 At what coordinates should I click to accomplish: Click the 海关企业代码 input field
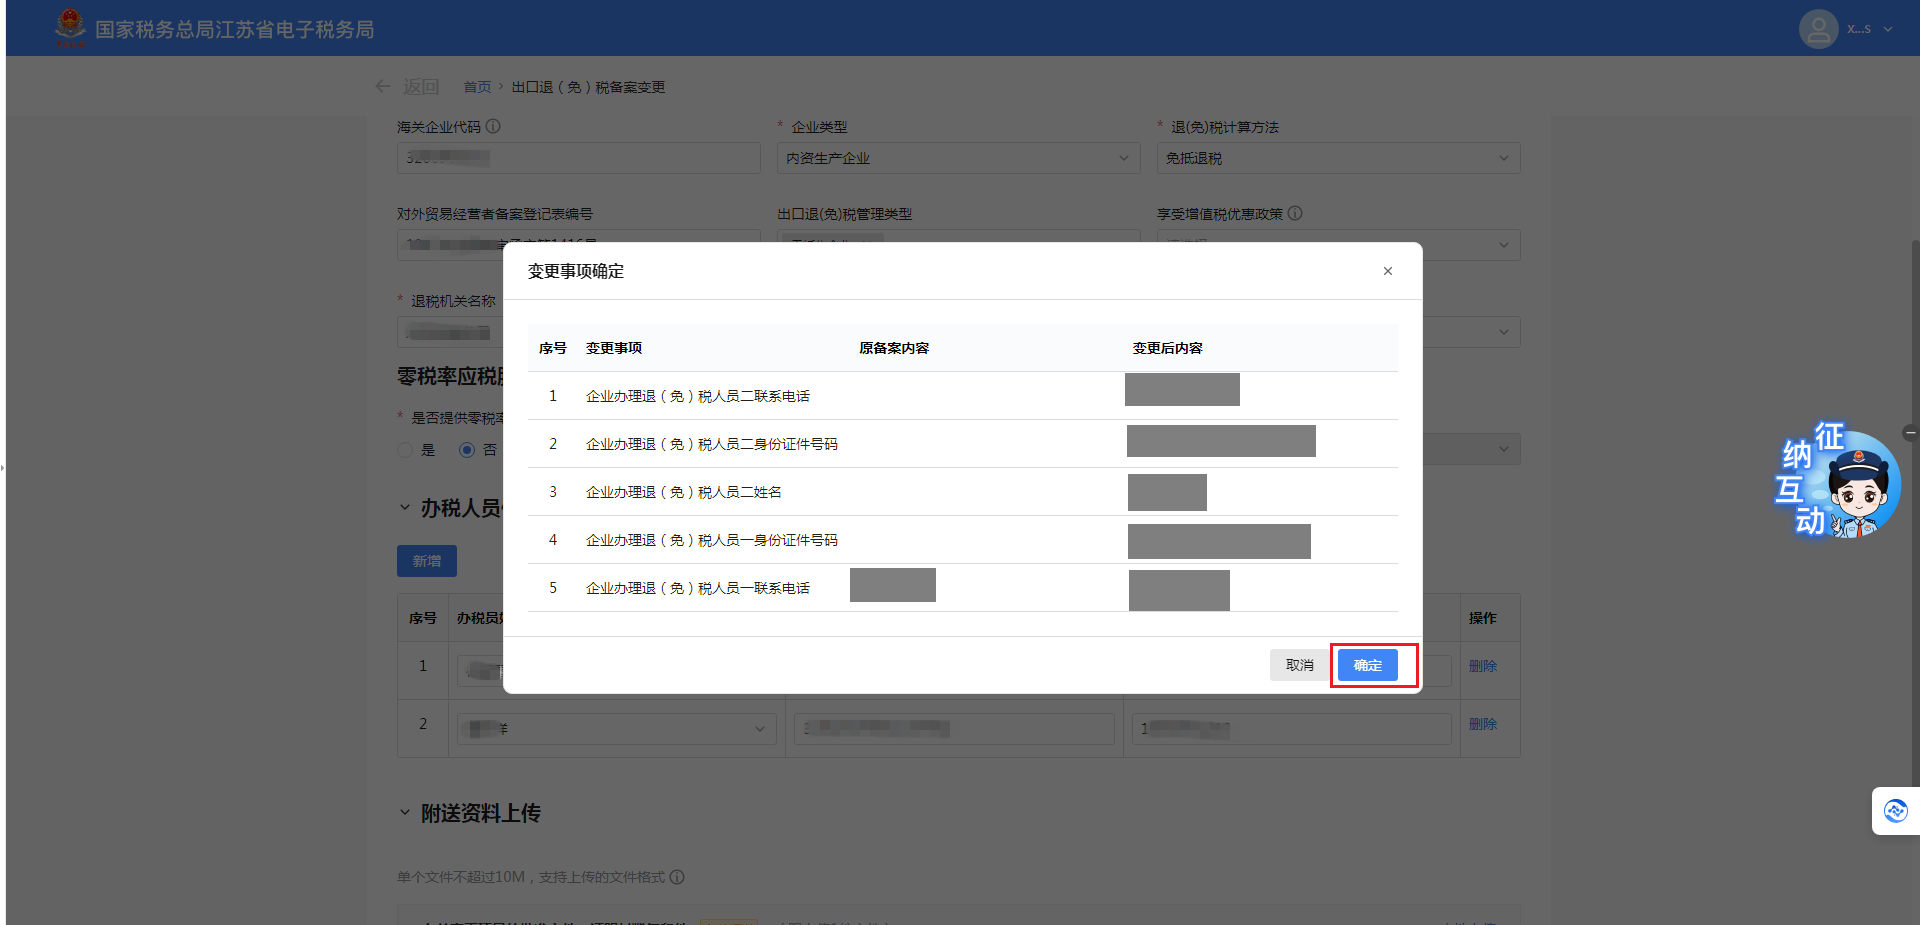click(578, 158)
